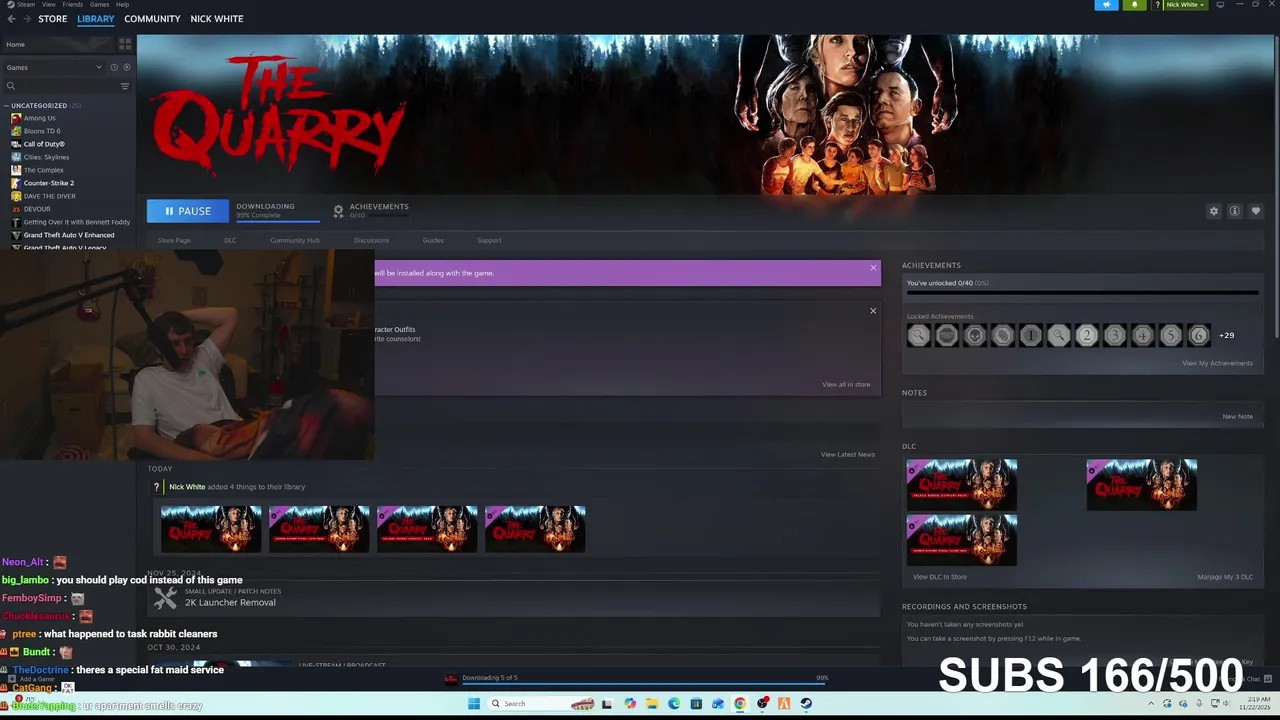Open Chrome from the taskbar
Viewport: 1280px width, 720px height.
(740, 704)
